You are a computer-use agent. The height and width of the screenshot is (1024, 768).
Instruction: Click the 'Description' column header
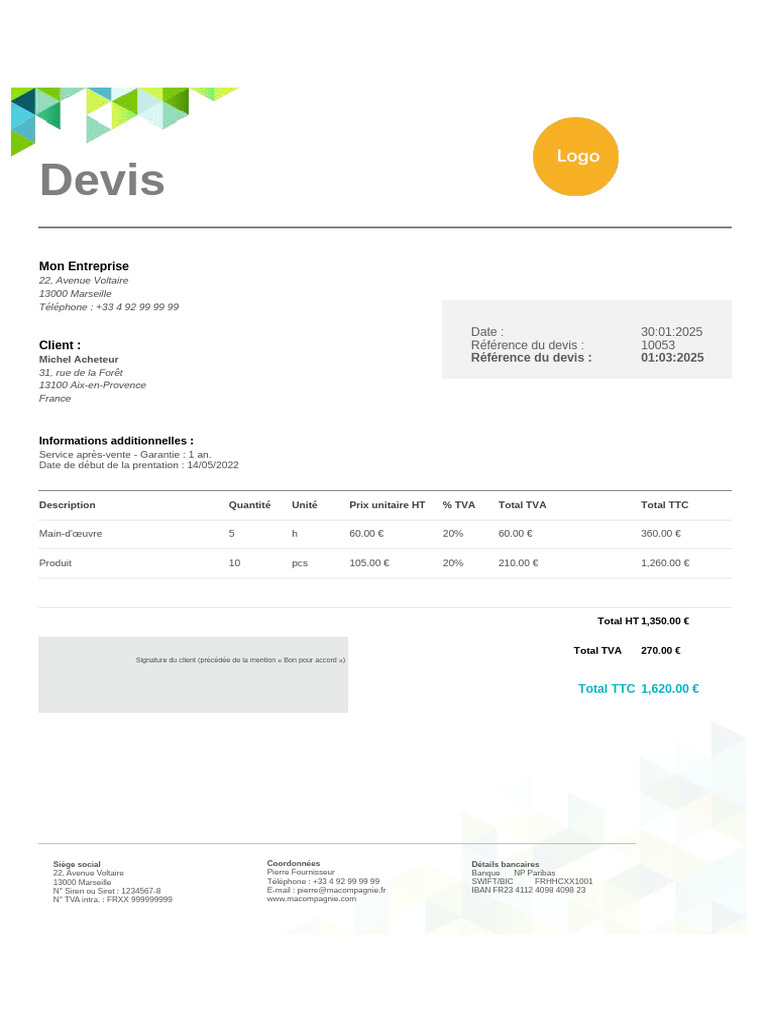67,505
